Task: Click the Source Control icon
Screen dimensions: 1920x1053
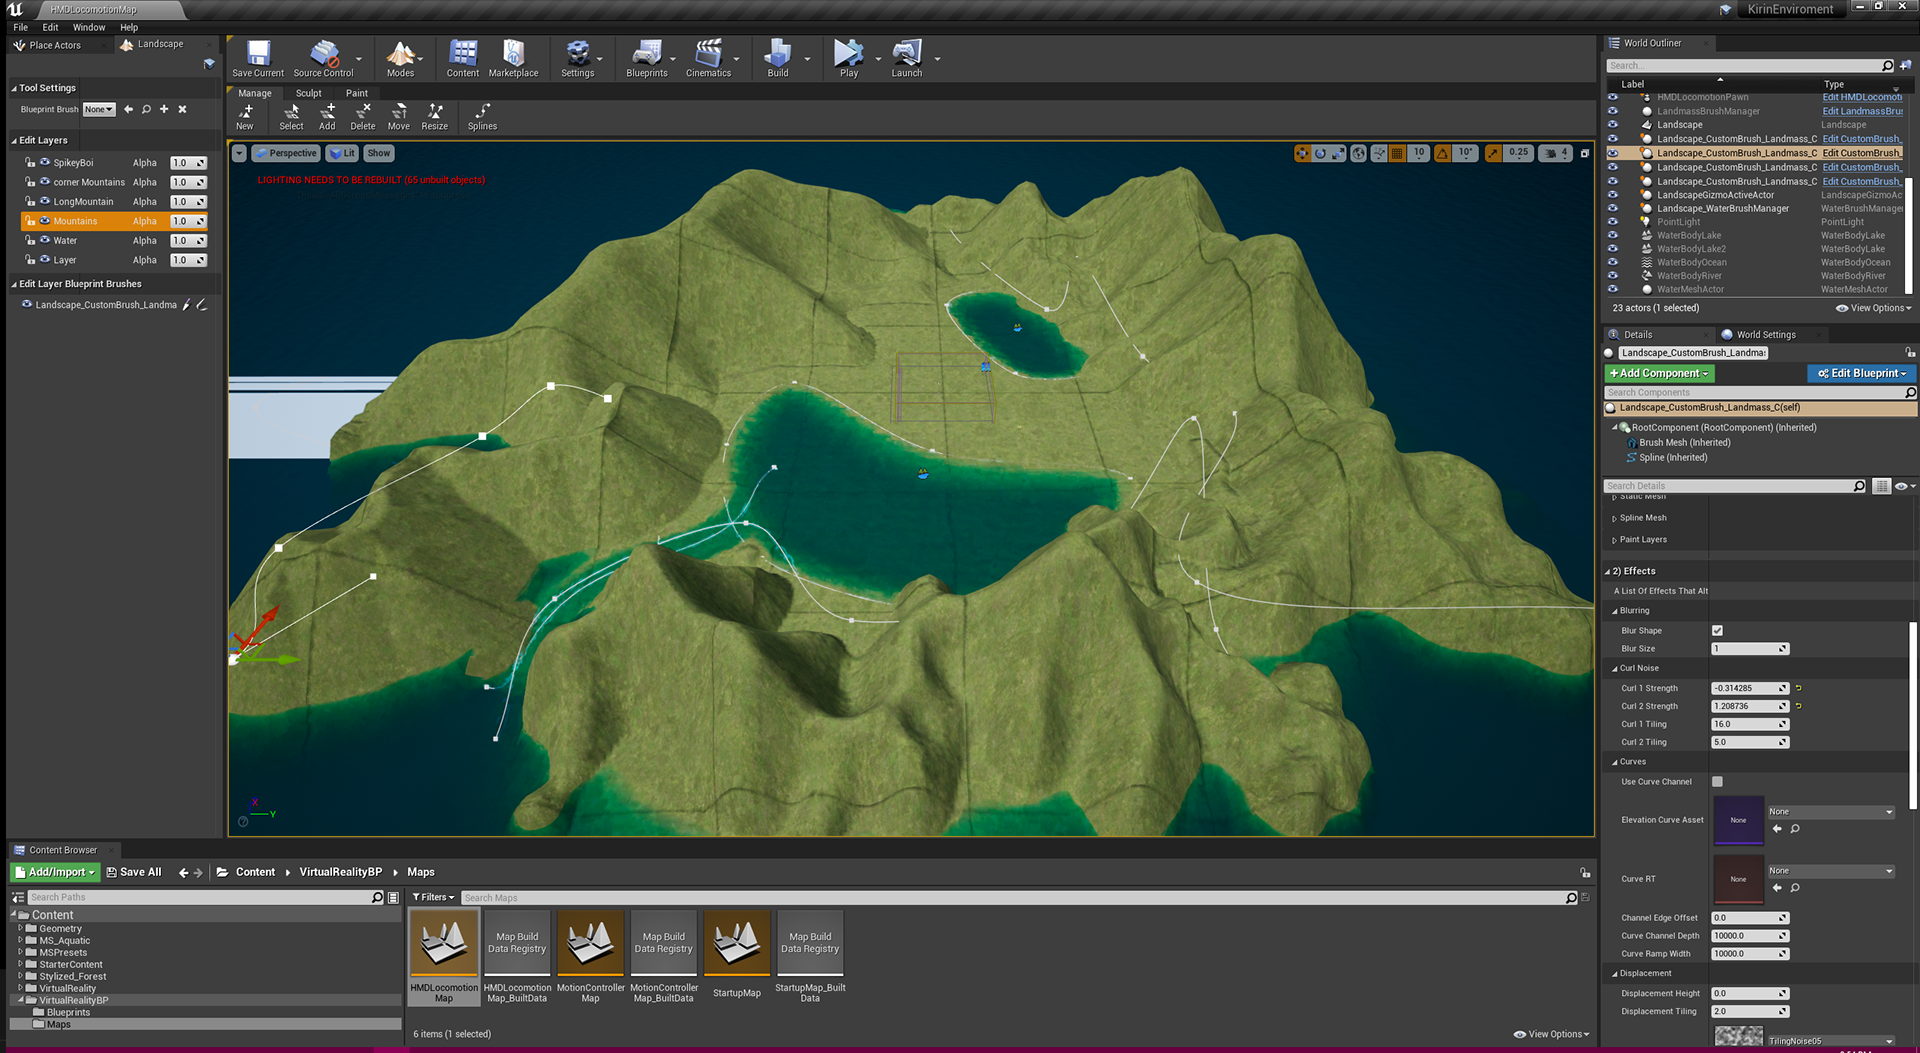Action: [323, 58]
